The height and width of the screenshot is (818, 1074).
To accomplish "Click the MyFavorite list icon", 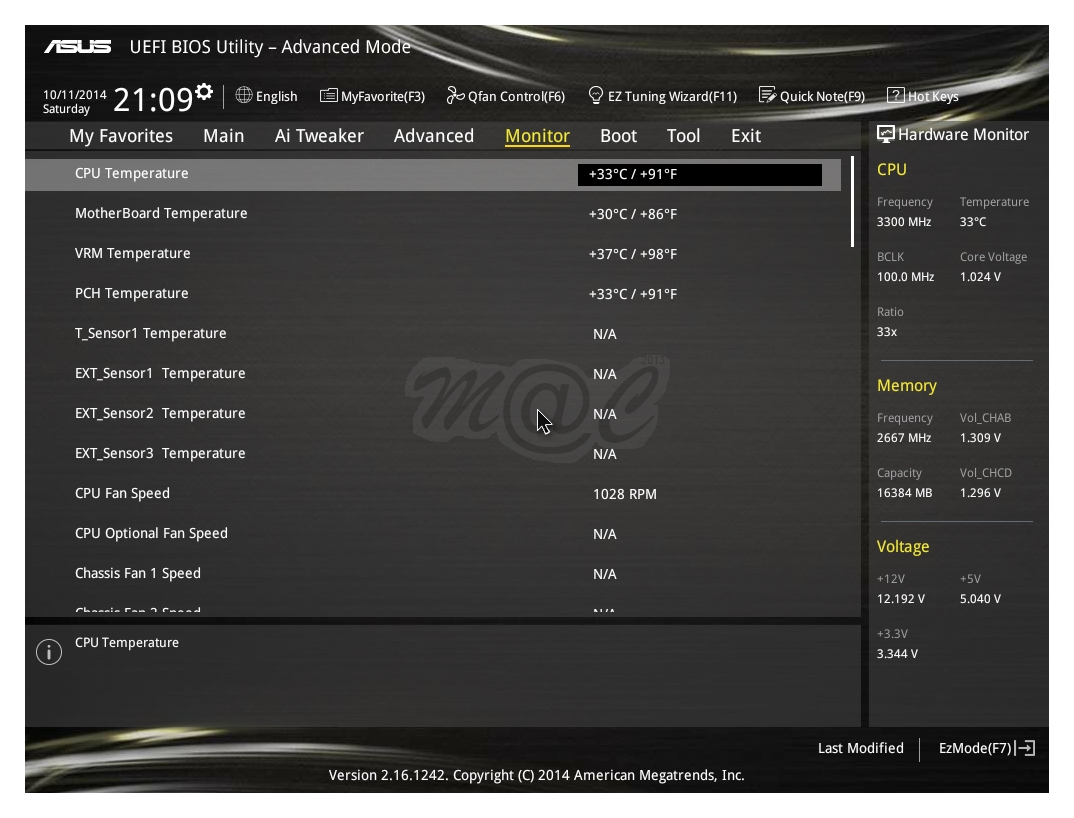I will (x=329, y=95).
